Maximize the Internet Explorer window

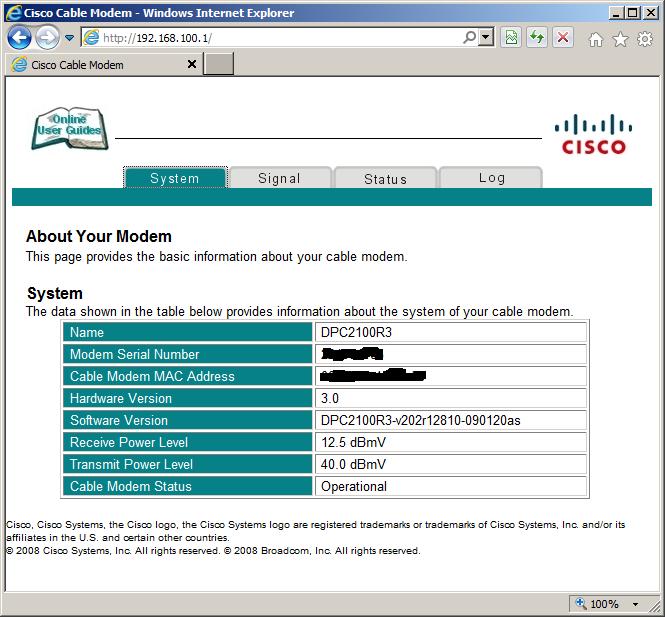click(632, 13)
